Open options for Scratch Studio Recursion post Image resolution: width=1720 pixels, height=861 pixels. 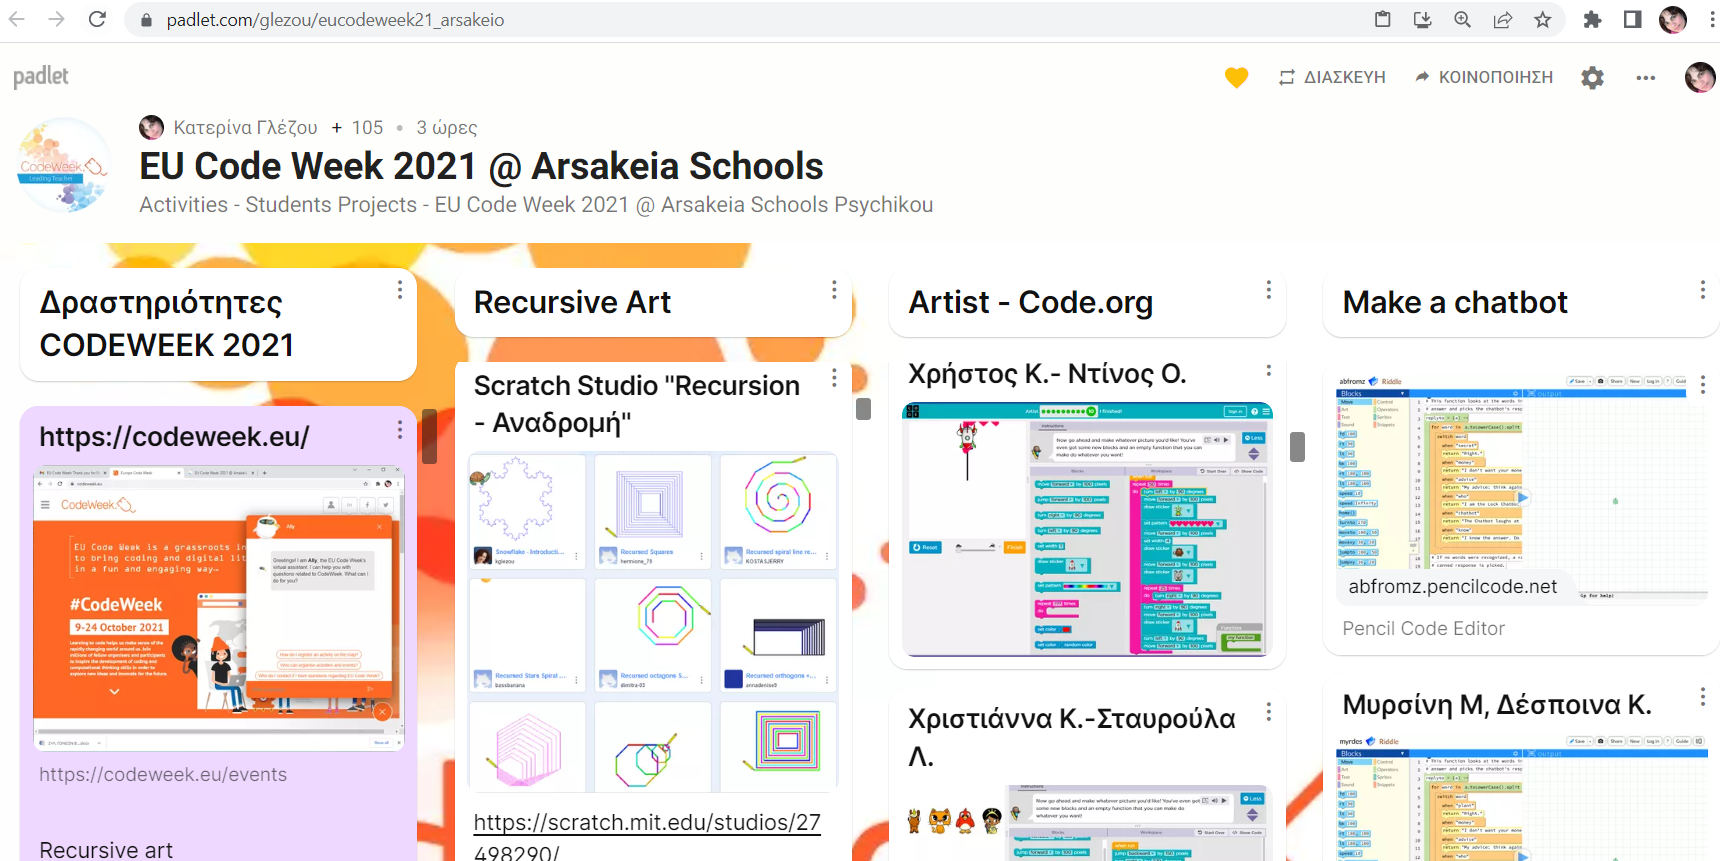click(834, 379)
